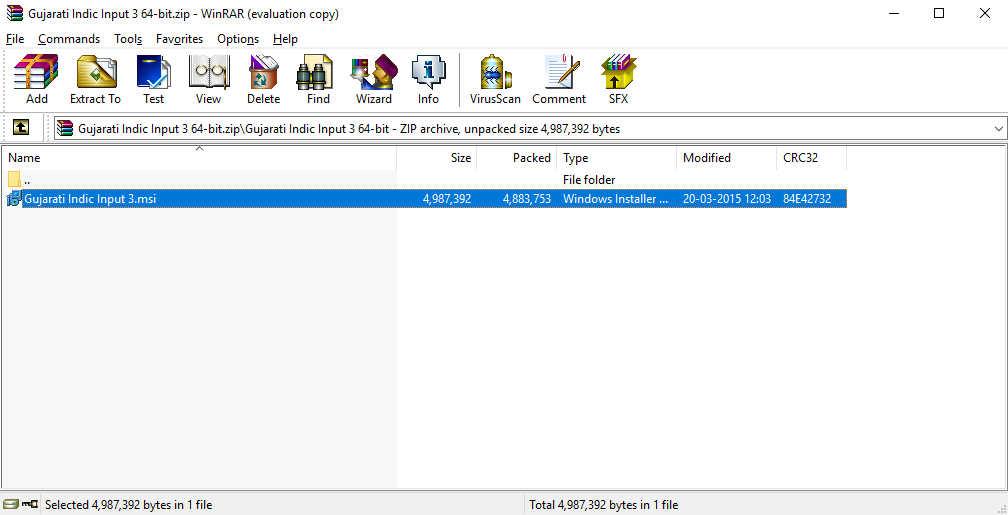Click the Total 4,987,392 bytes status text
Screen dimensions: 1008x515
tap(604, 505)
